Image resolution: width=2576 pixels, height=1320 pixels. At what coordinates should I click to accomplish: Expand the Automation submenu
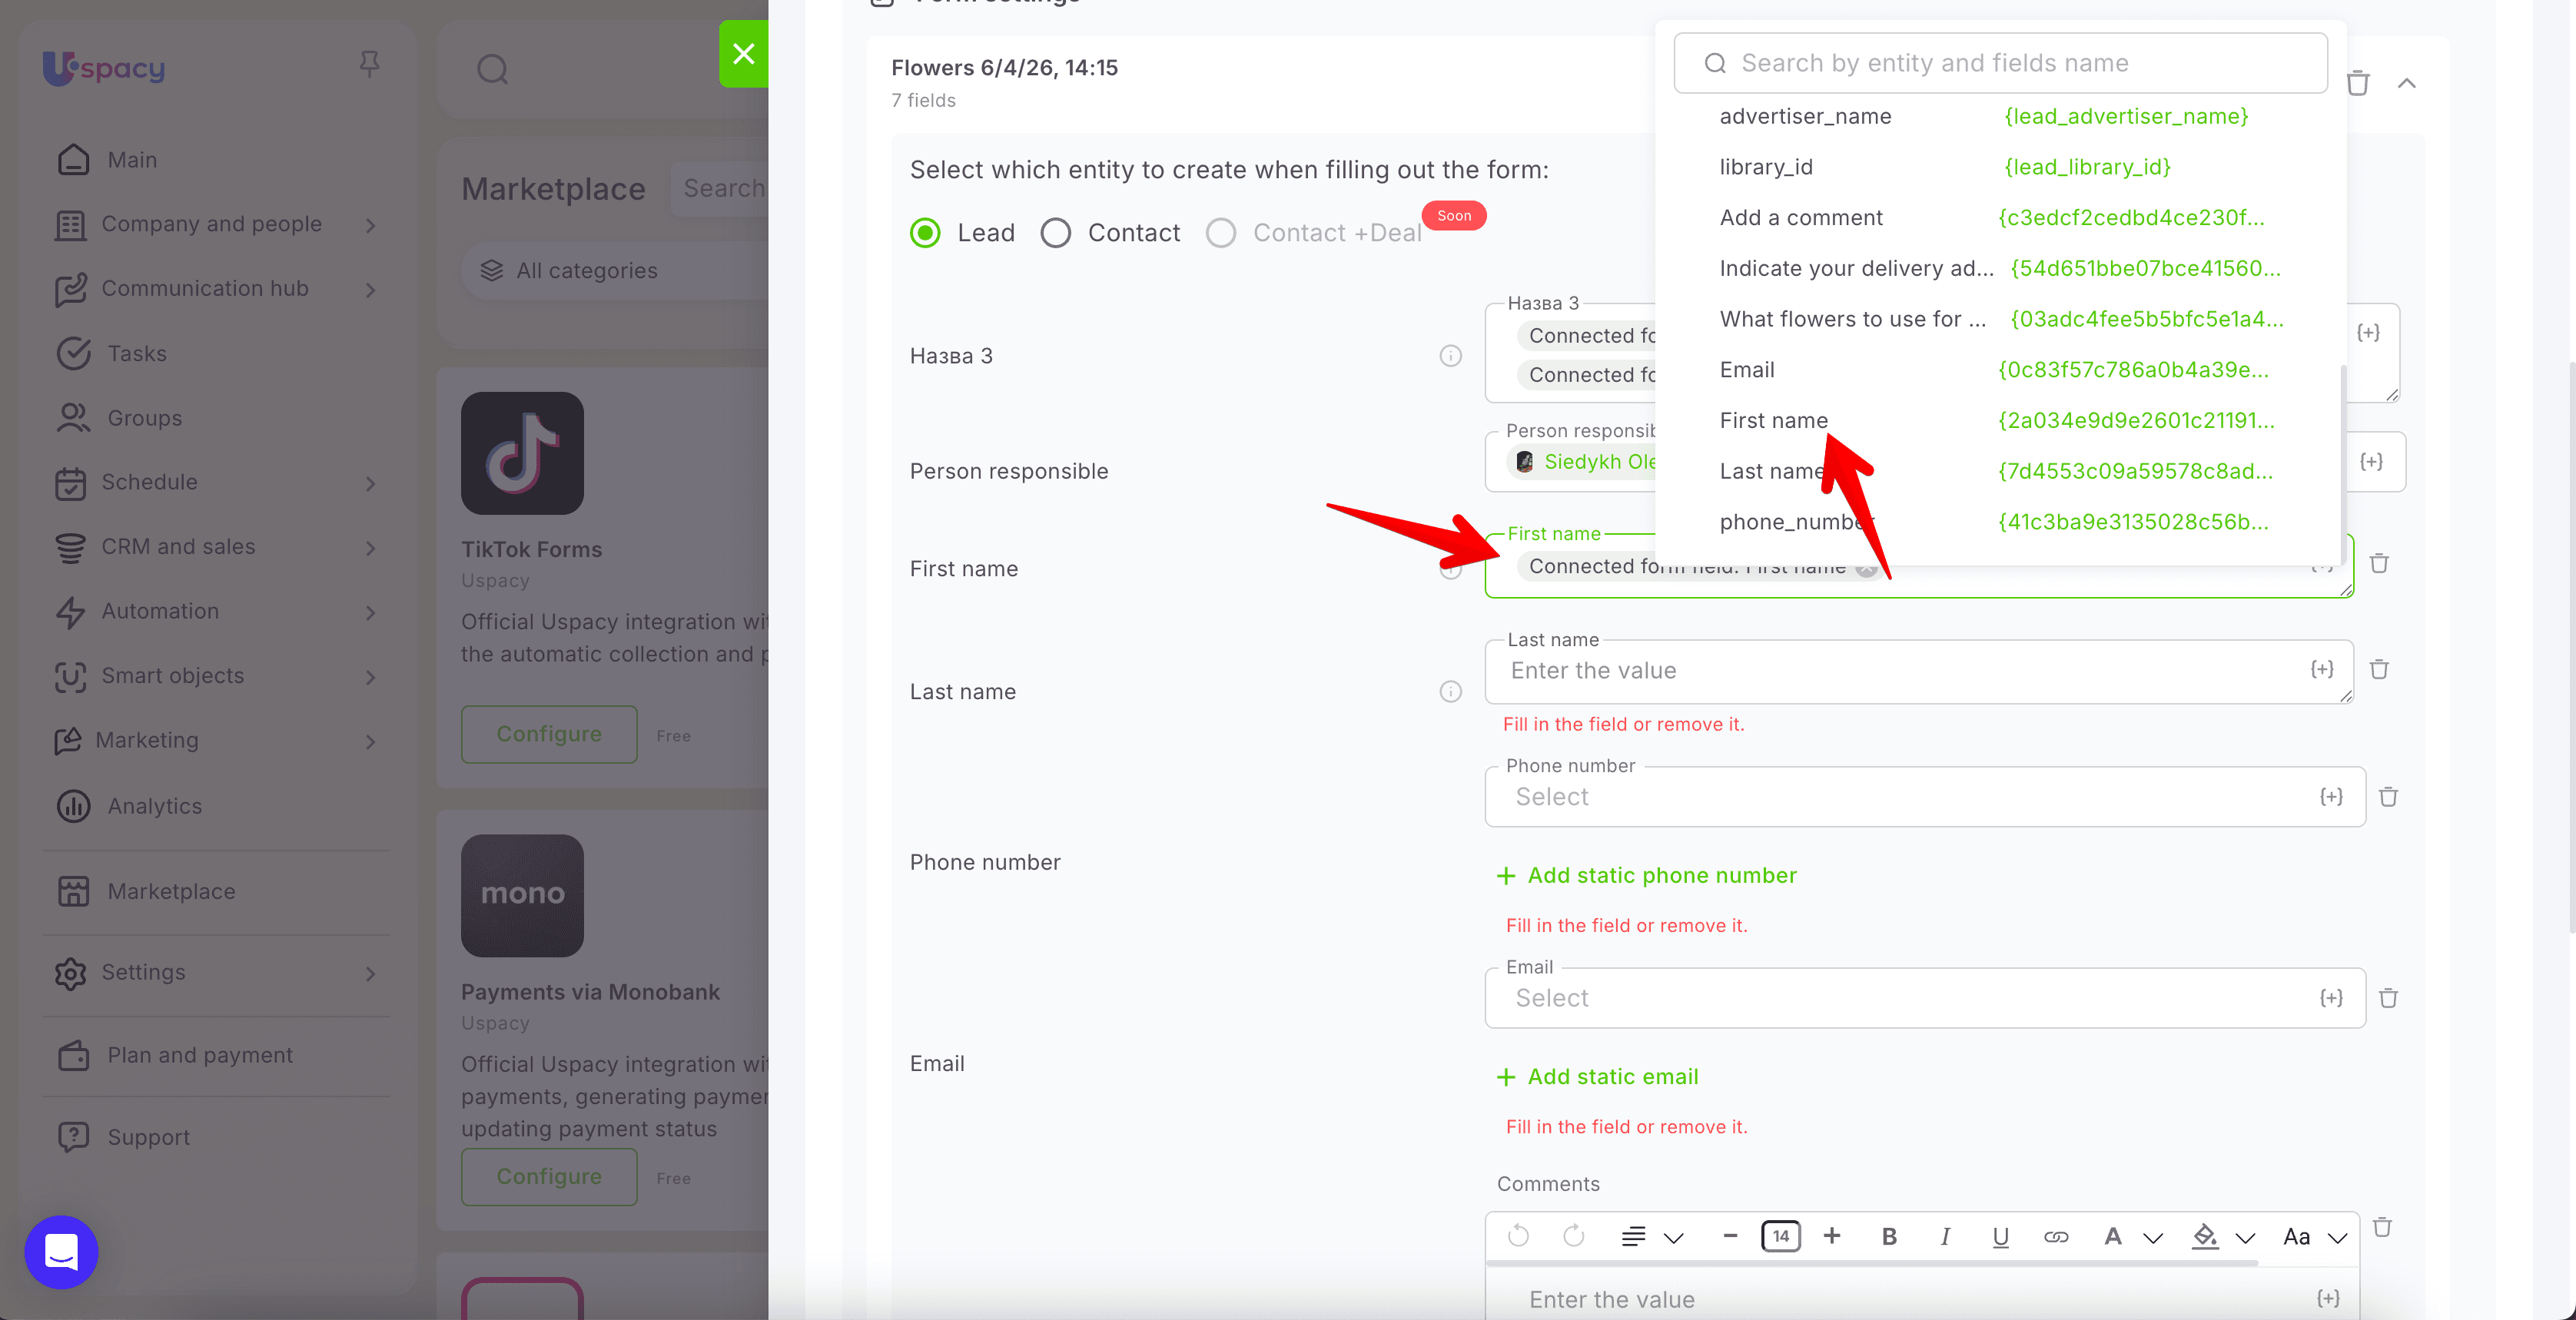[x=370, y=612]
